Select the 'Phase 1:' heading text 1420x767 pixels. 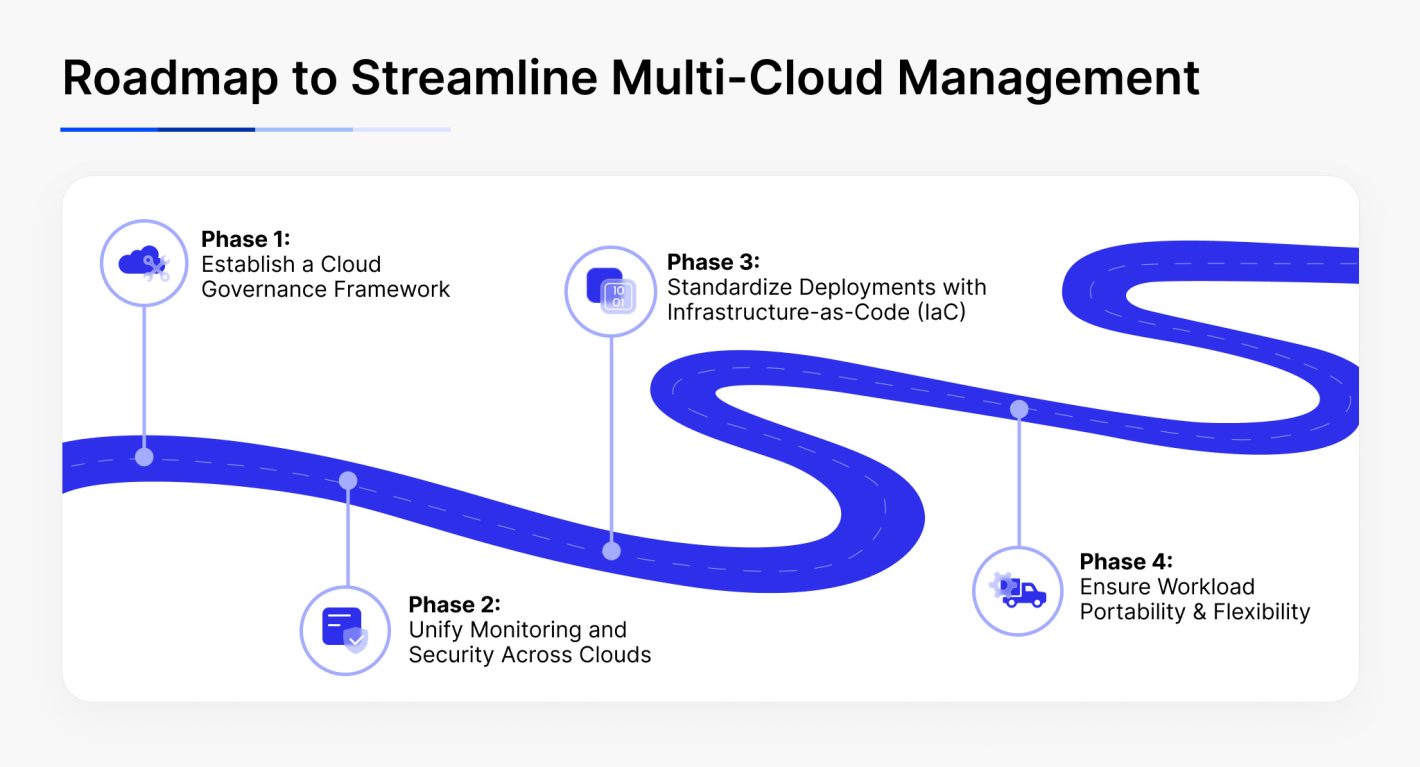245,240
